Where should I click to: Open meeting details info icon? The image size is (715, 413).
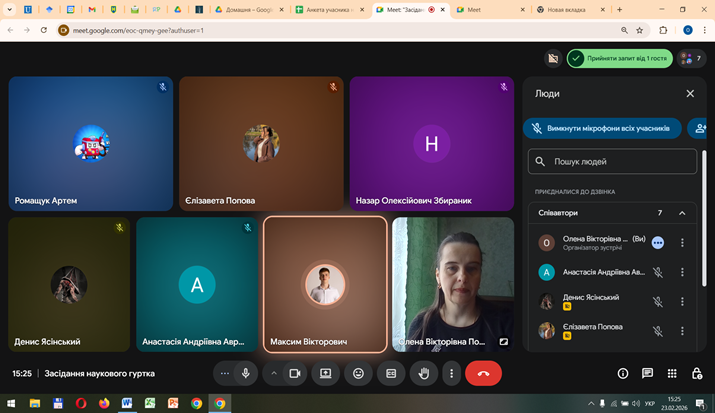622,373
